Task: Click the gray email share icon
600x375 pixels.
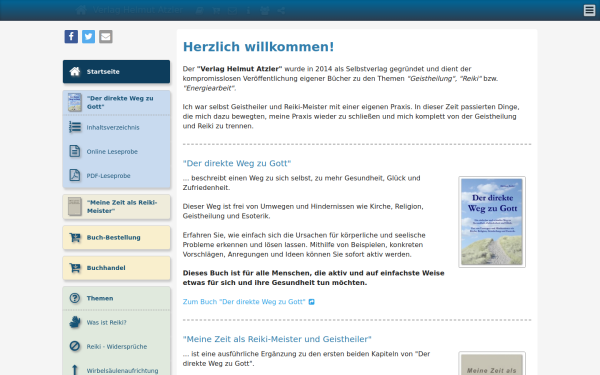Action: (106, 37)
